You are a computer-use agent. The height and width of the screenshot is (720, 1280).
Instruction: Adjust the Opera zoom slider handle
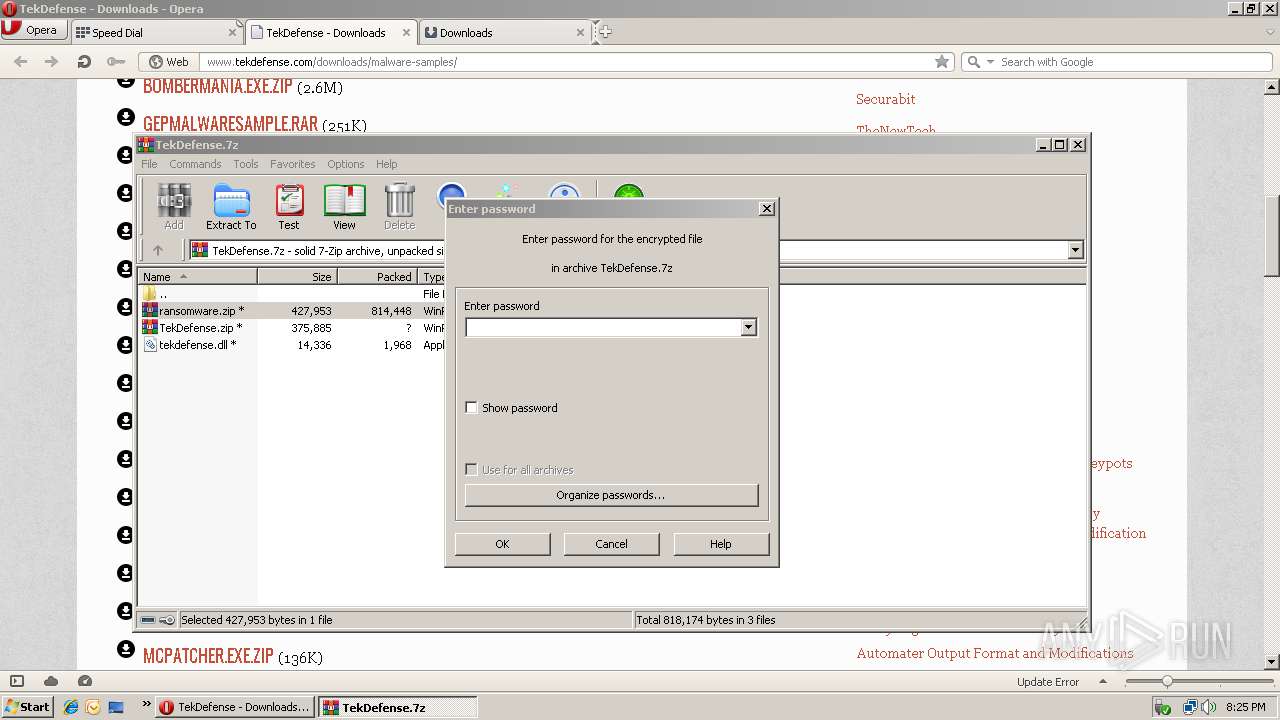click(x=1166, y=682)
